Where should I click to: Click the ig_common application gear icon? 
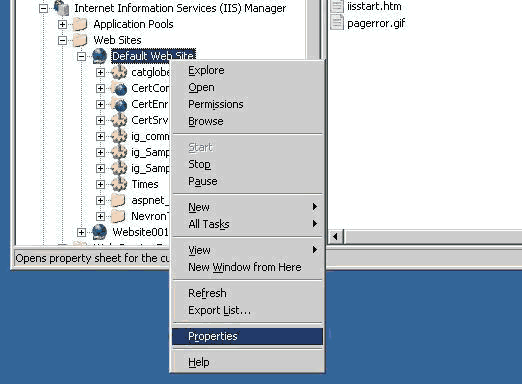coord(119,136)
